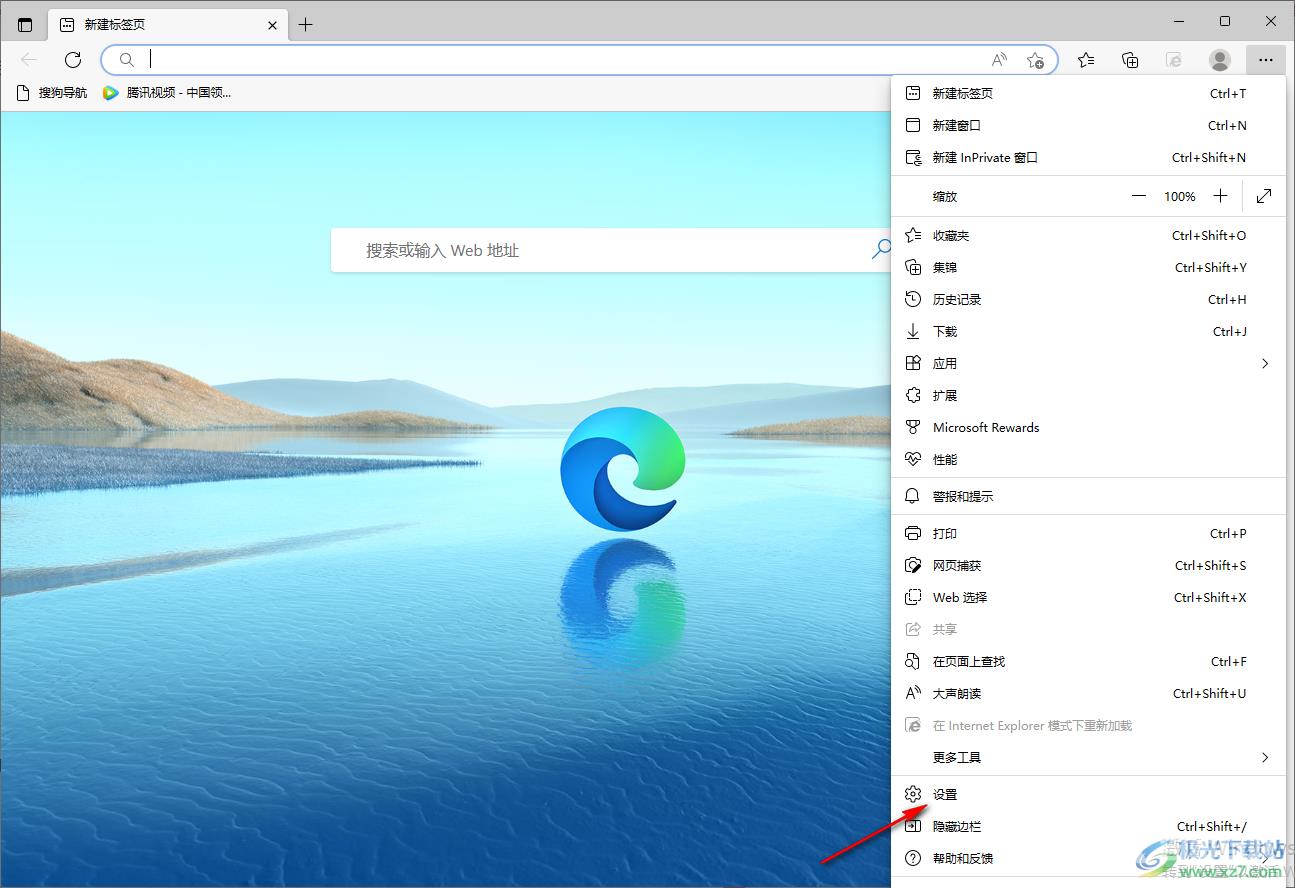Open 扩展 from the menu
The height and width of the screenshot is (888, 1295).
1088,395
